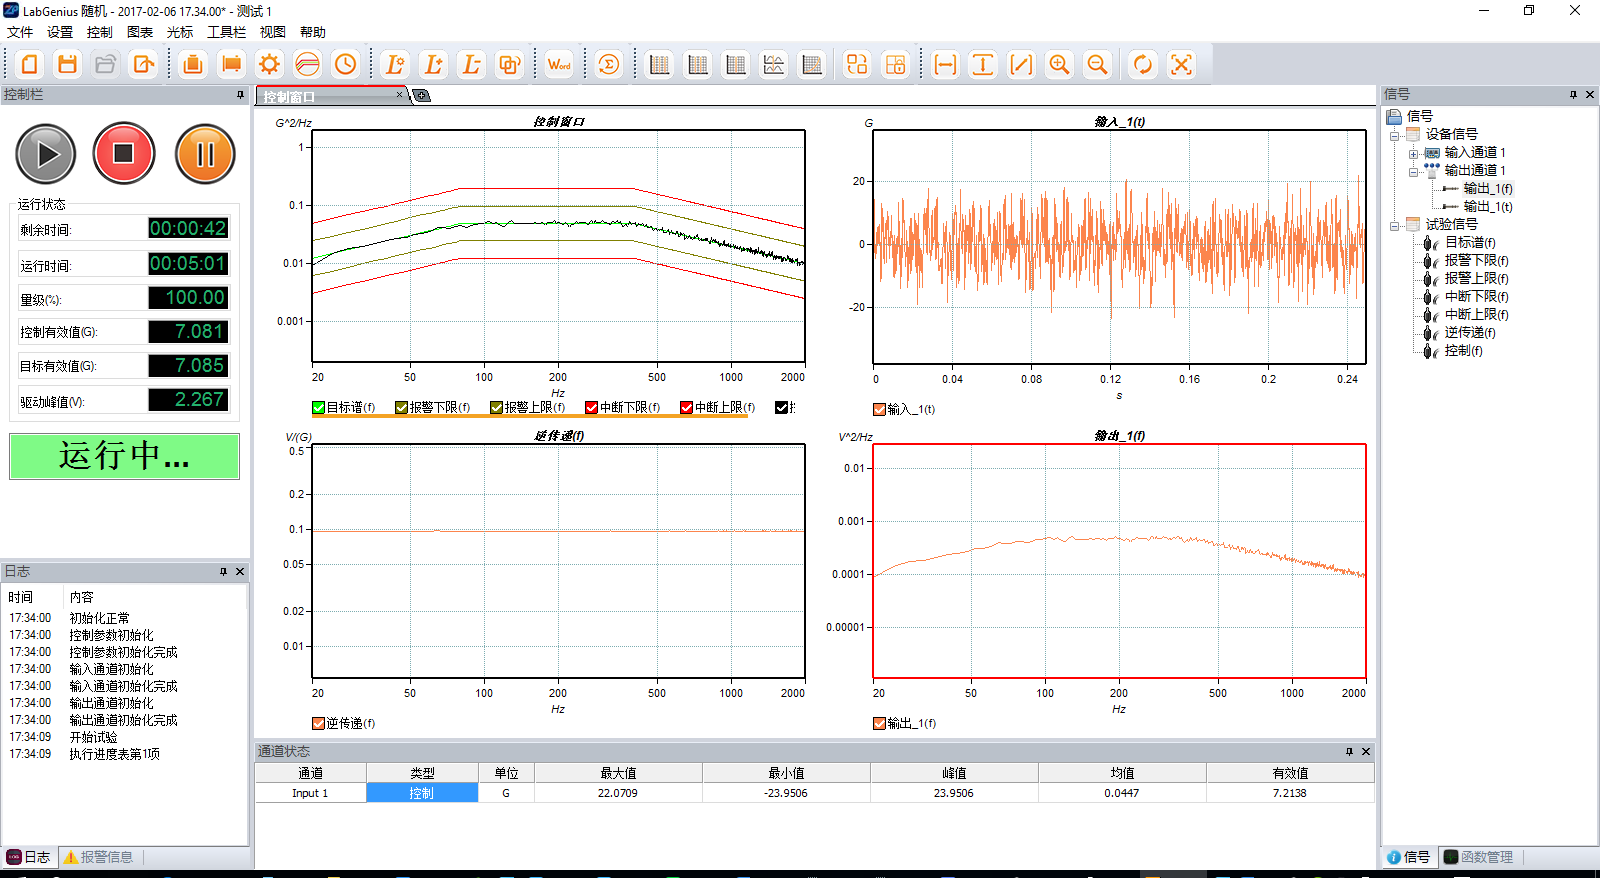Click the four-pane window layout icon

coord(857,65)
